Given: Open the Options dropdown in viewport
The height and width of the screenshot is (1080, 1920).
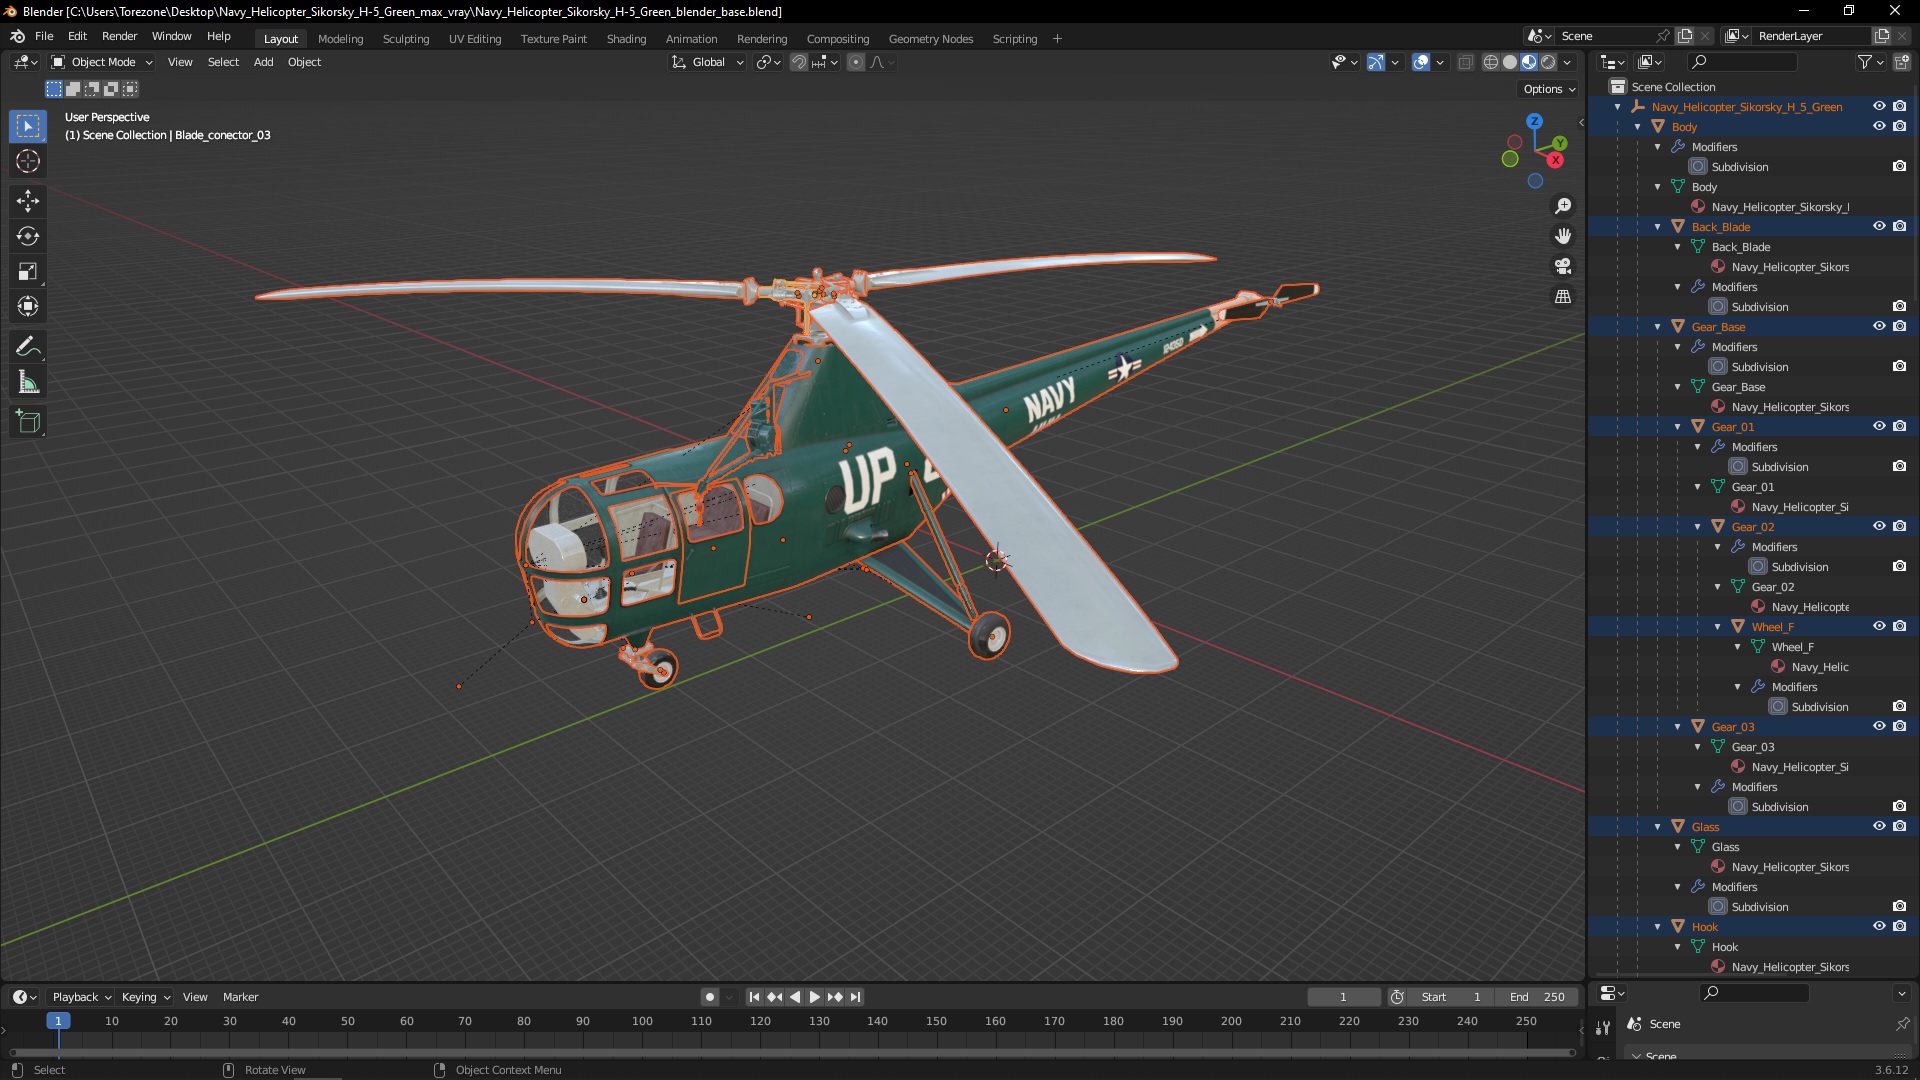Looking at the screenshot, I should 1549,89.
